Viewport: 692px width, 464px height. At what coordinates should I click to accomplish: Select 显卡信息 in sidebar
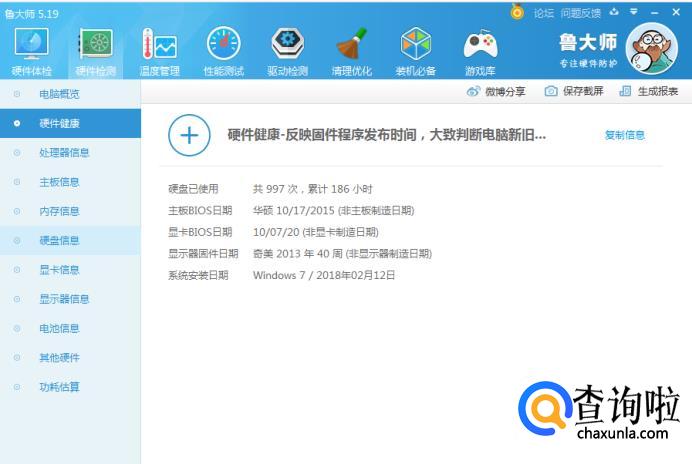click(70, 270)
